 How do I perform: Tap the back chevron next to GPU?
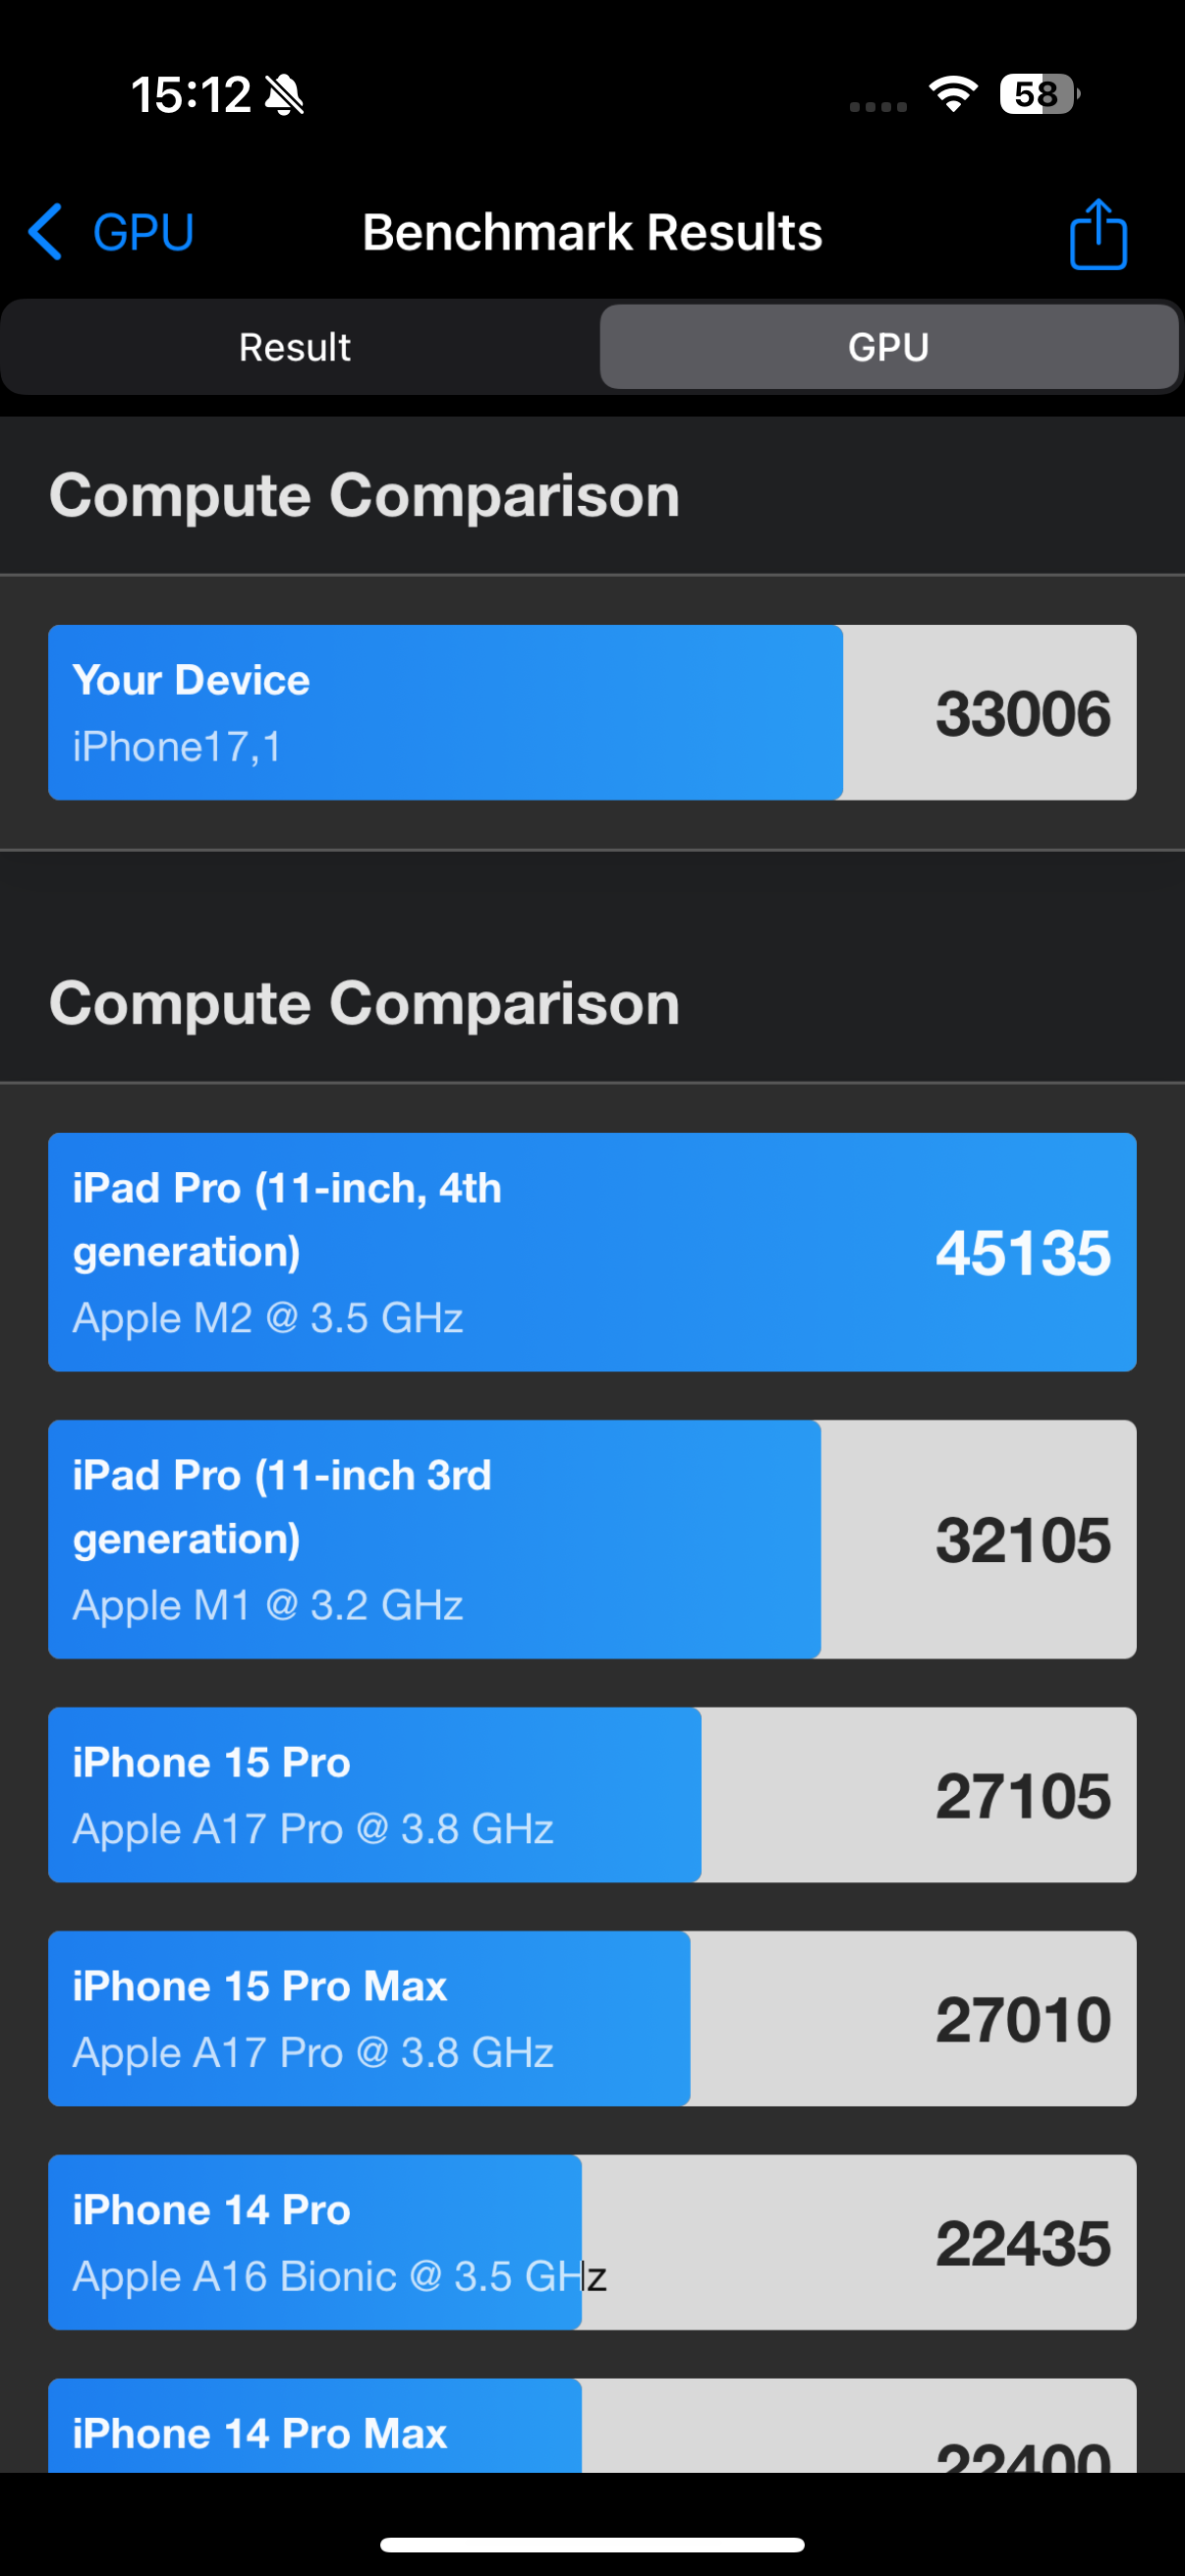(44, 231)
